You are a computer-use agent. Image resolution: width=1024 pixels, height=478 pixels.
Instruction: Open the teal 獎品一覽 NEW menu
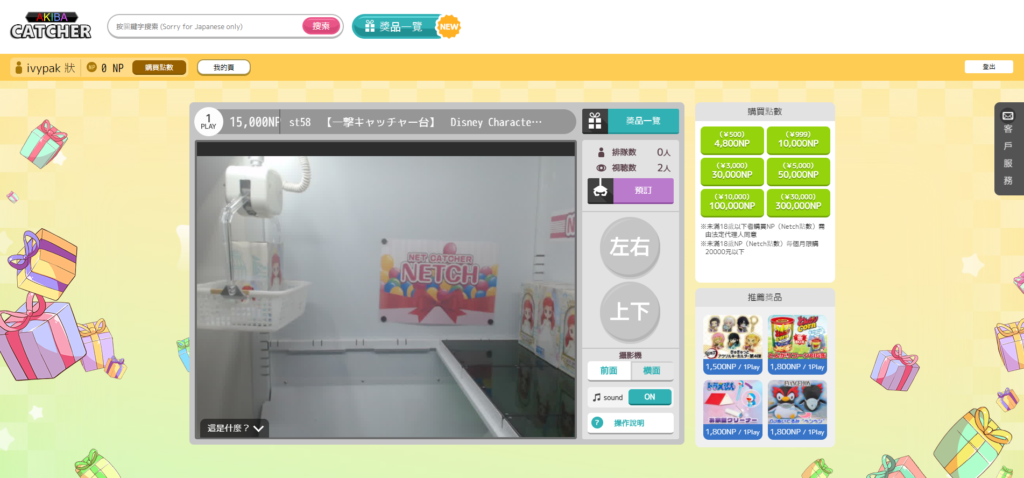(406, 27)
